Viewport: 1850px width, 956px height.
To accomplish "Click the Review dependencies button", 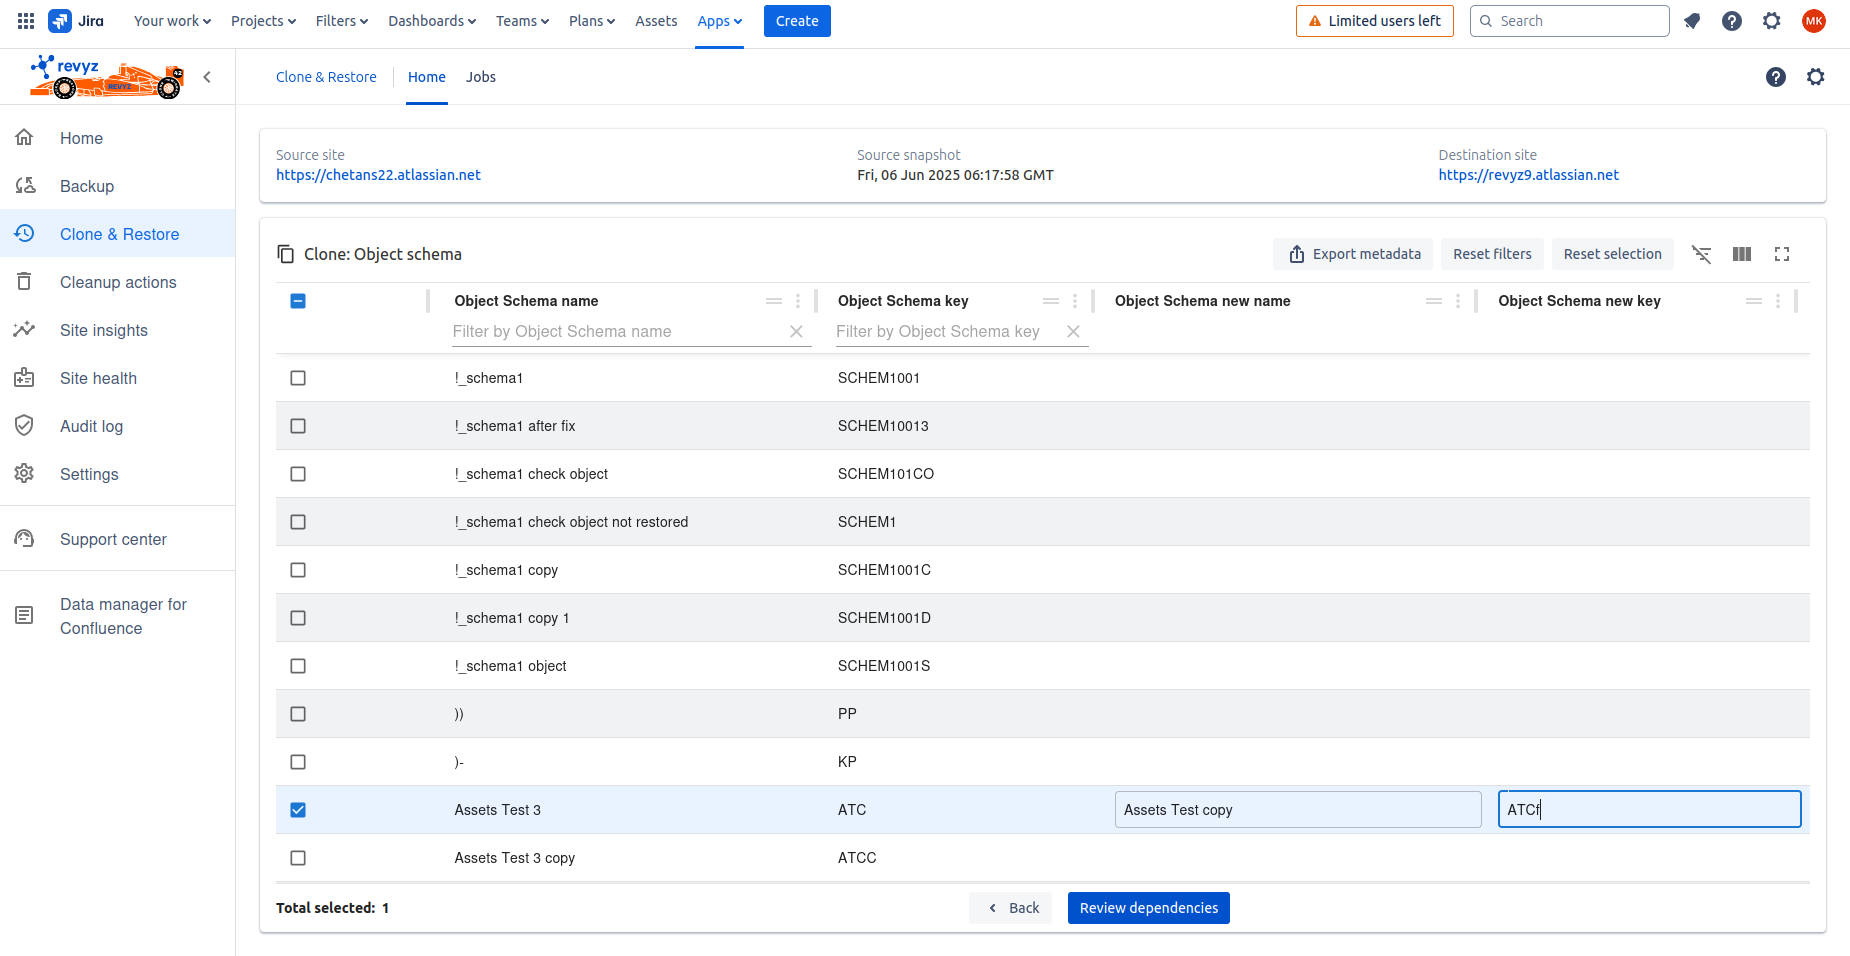I will (1148, 908).
